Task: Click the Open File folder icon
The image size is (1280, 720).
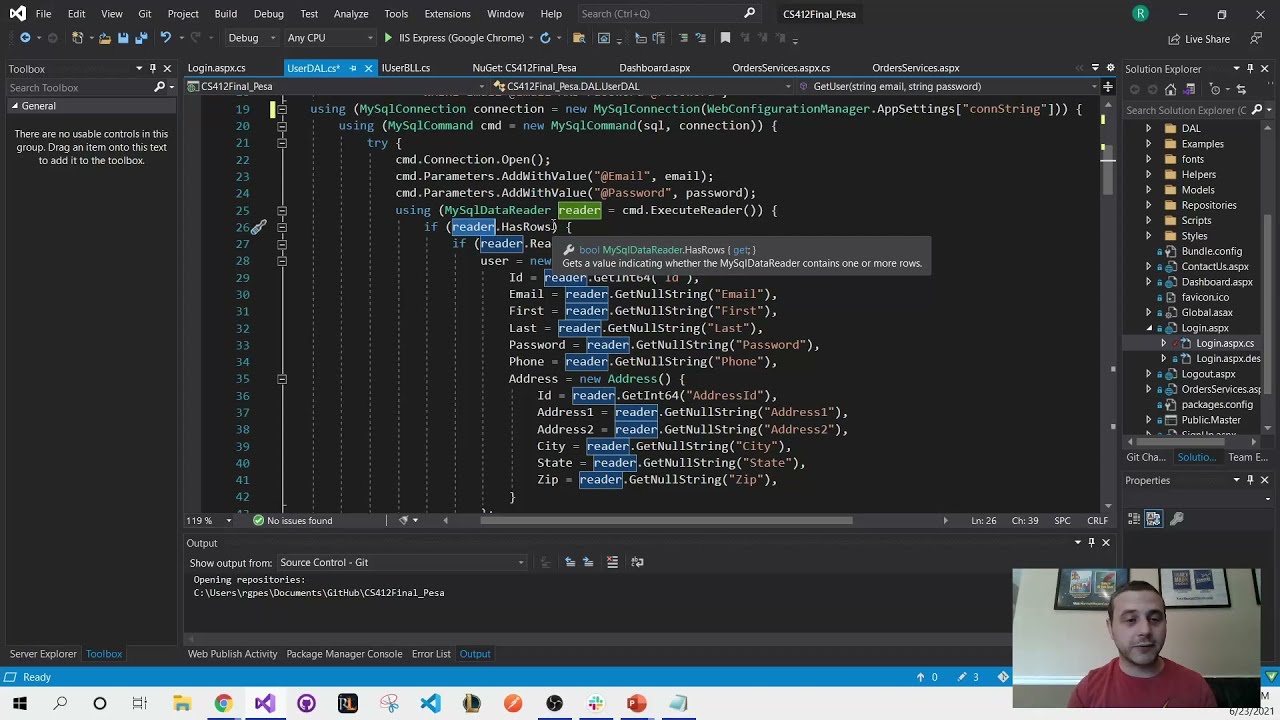Action: click(x=104, y=38)
